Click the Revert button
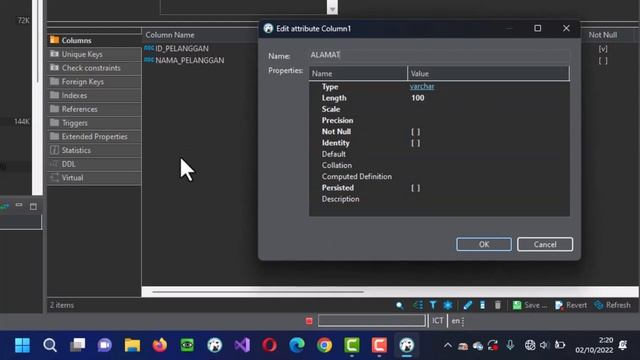 click(571, 305)
